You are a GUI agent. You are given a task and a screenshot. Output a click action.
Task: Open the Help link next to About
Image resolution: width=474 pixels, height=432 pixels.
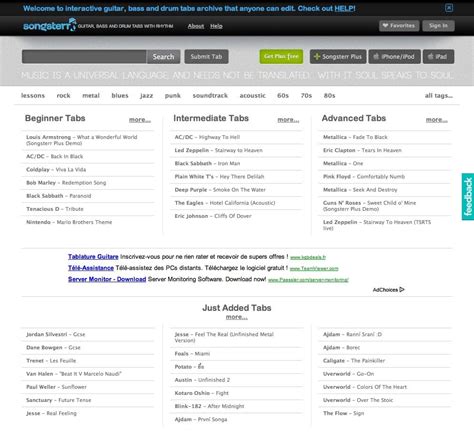[216, 26]
